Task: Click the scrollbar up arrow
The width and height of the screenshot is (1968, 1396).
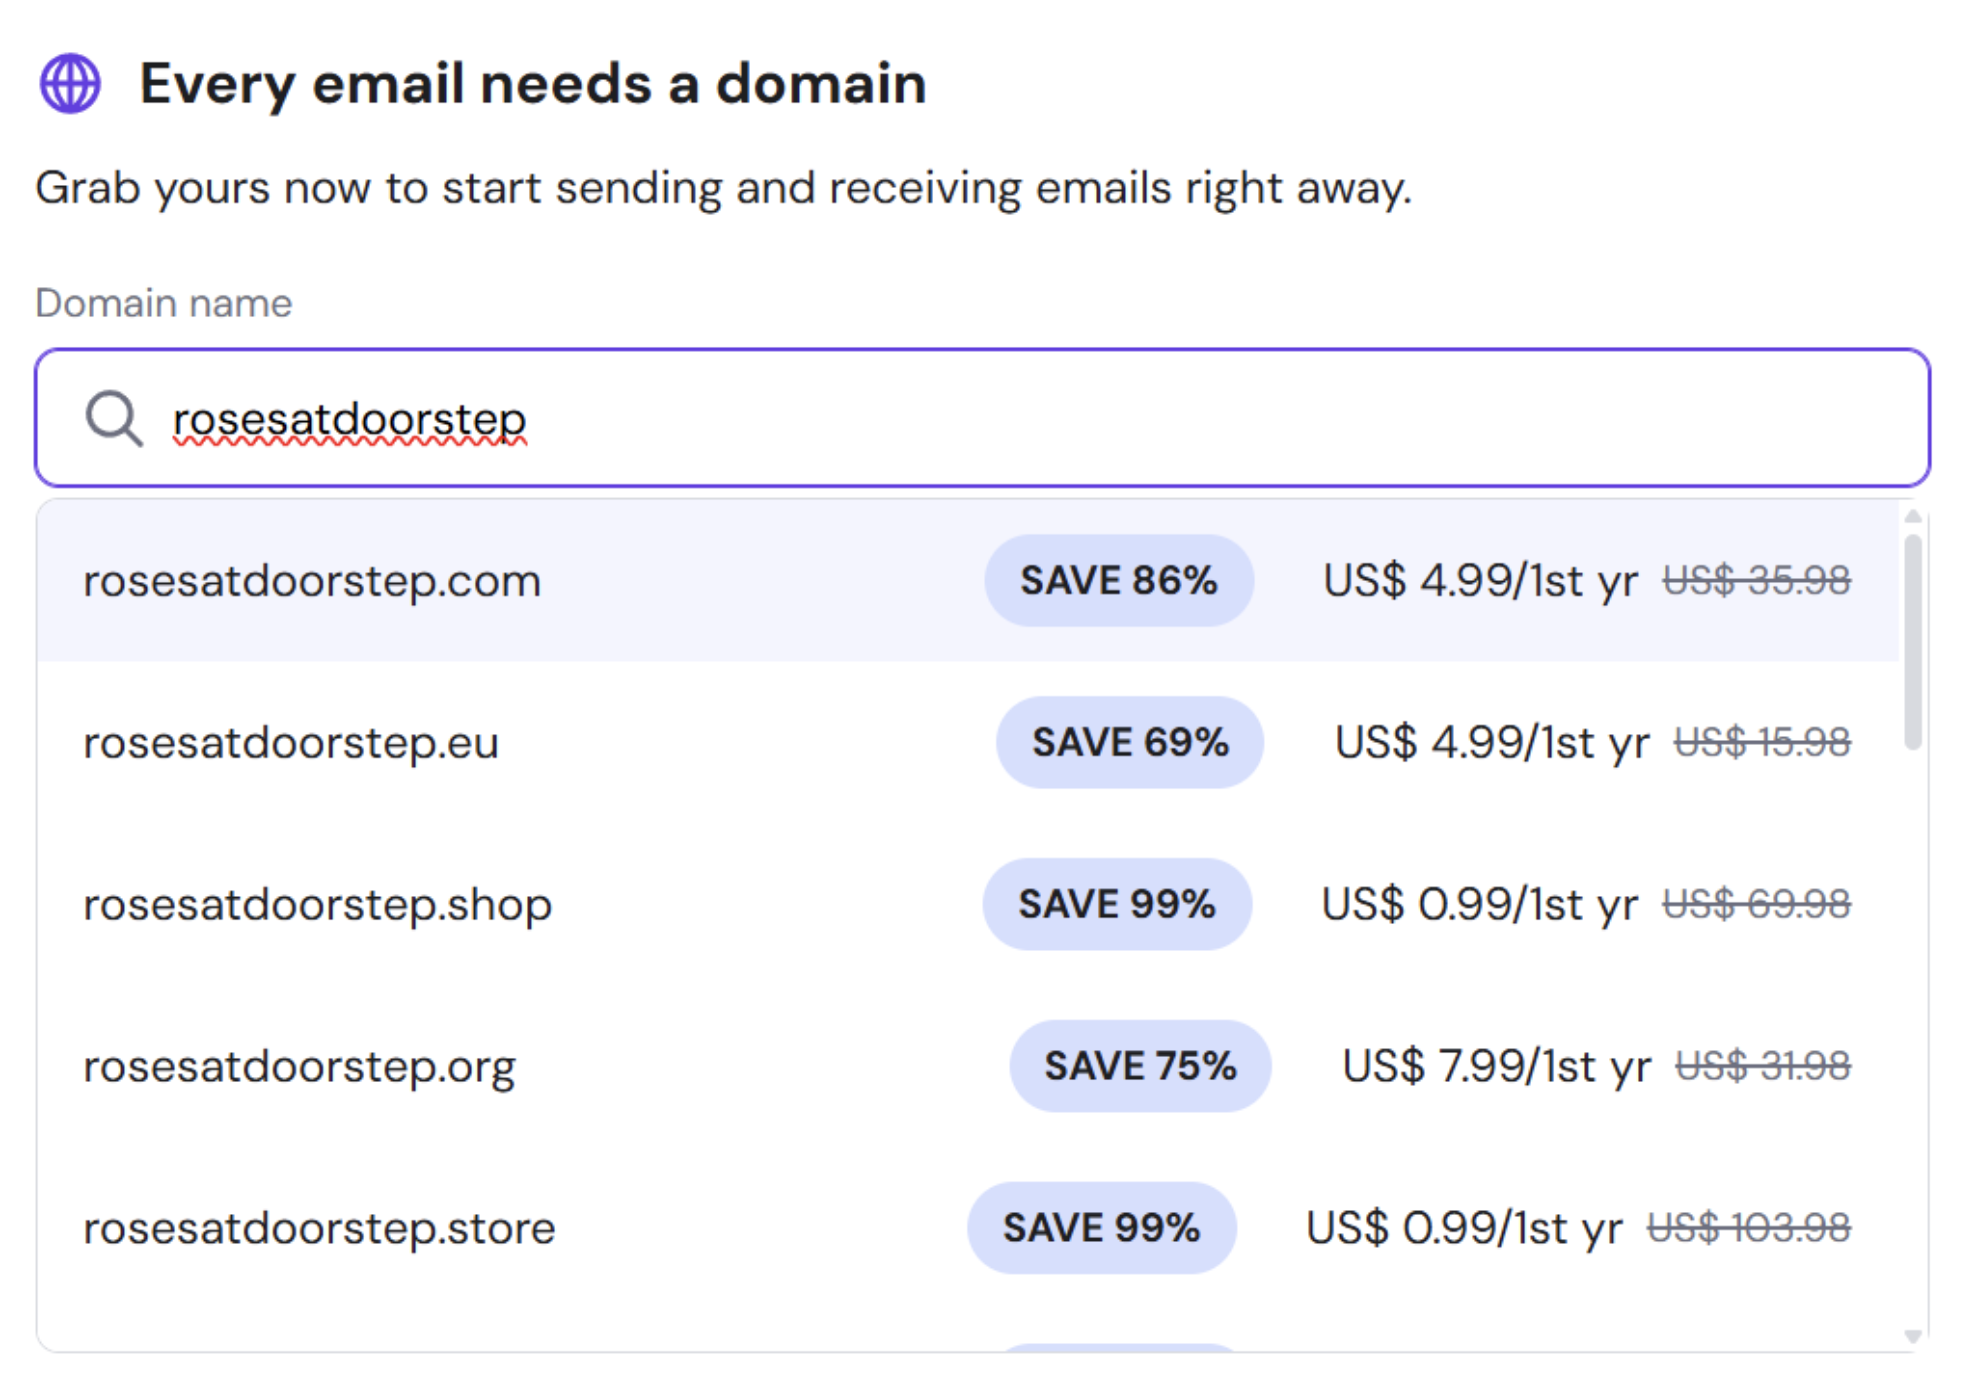Action: pyautogui.click(x=1912, y=517)
